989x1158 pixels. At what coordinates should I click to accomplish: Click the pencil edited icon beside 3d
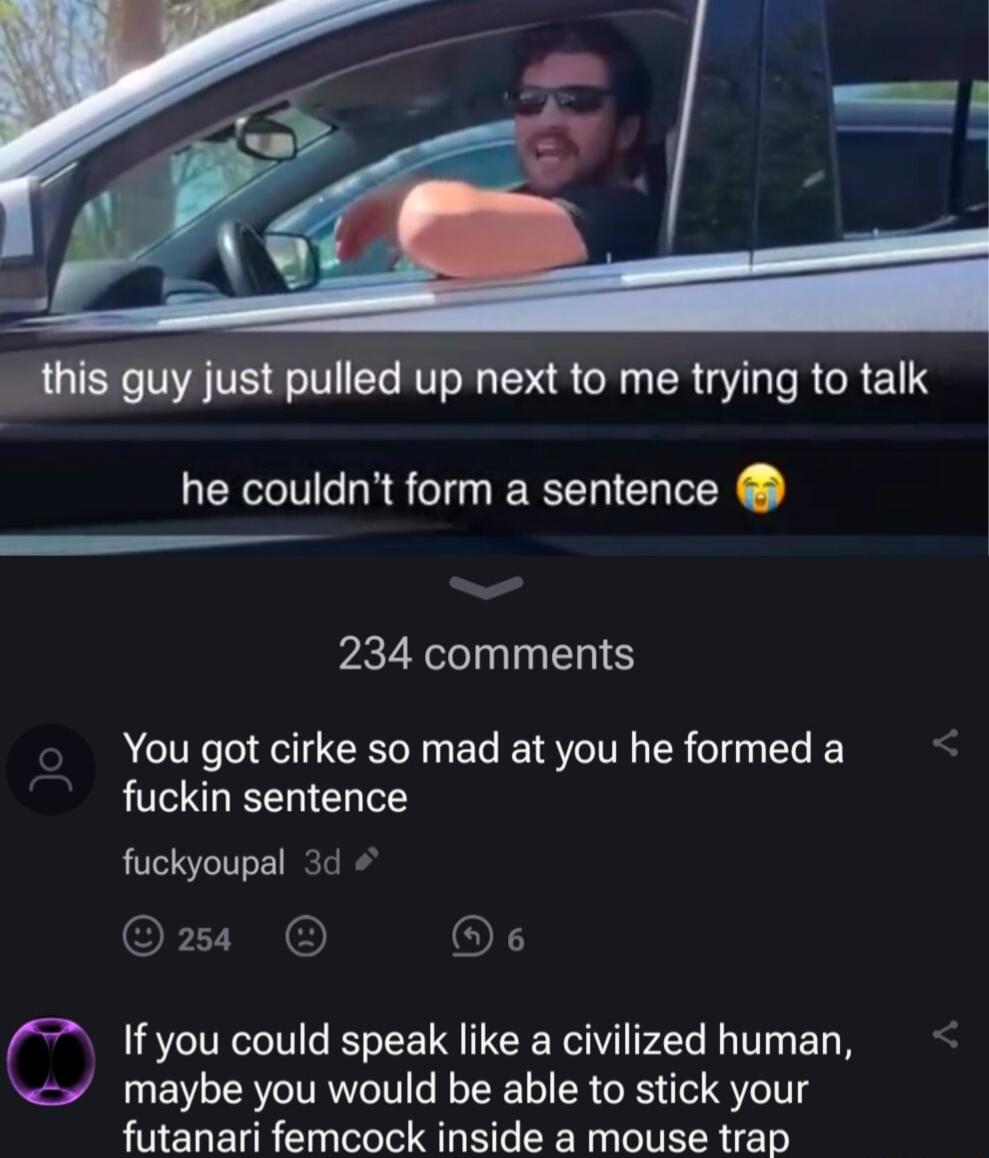(367, 860)
